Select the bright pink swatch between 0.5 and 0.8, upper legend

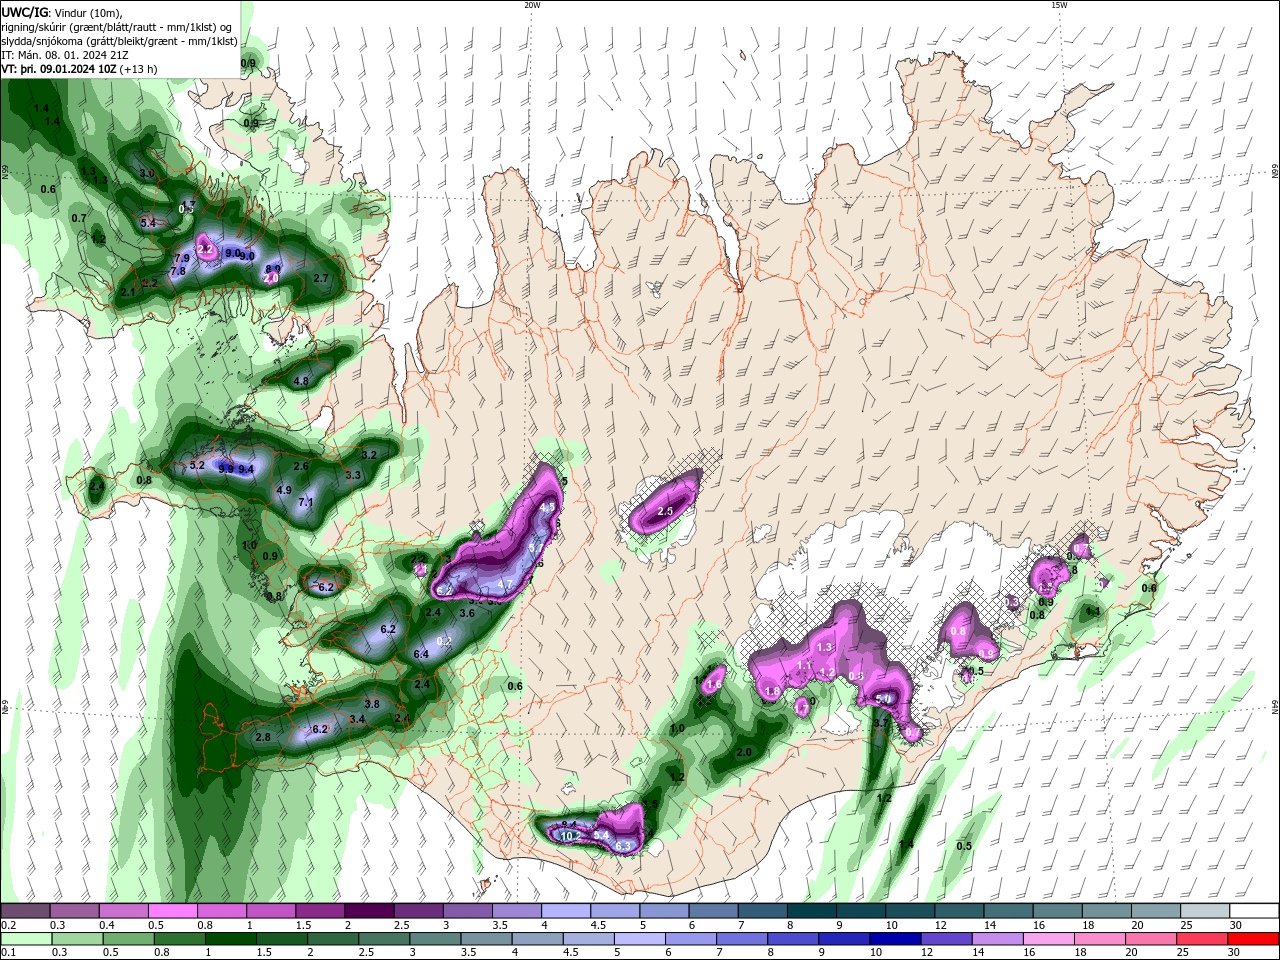pyautogui.click(x=173, y=911)
